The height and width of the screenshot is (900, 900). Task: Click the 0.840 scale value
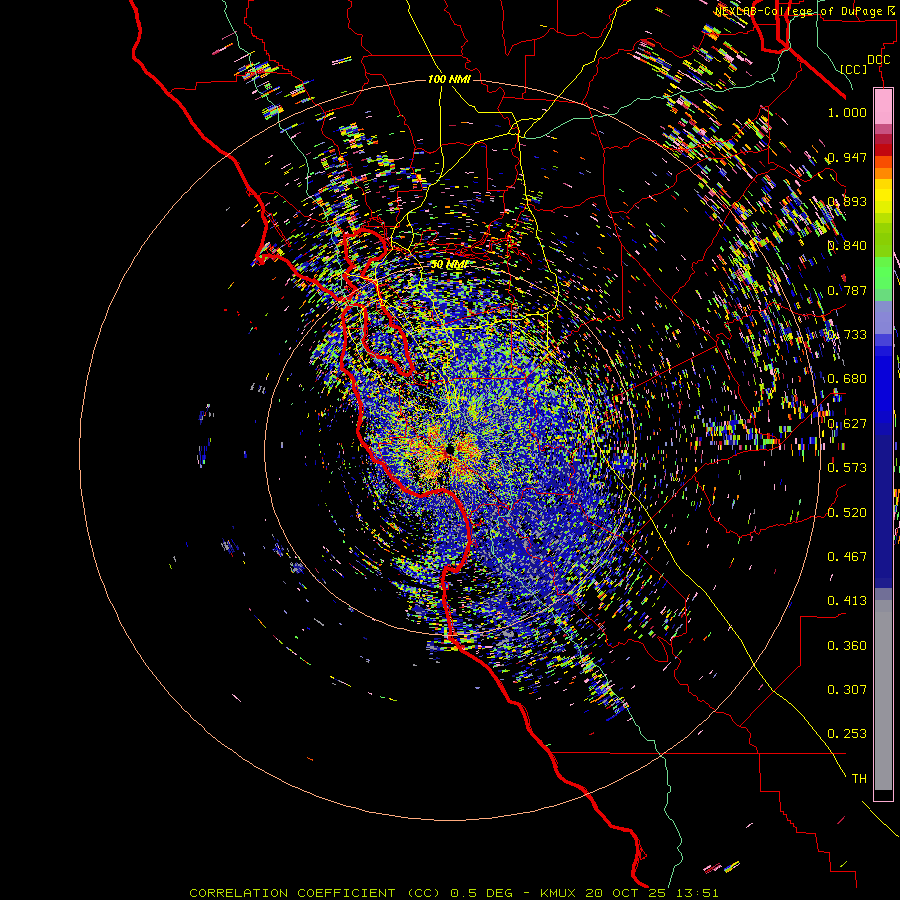[847, 246]
